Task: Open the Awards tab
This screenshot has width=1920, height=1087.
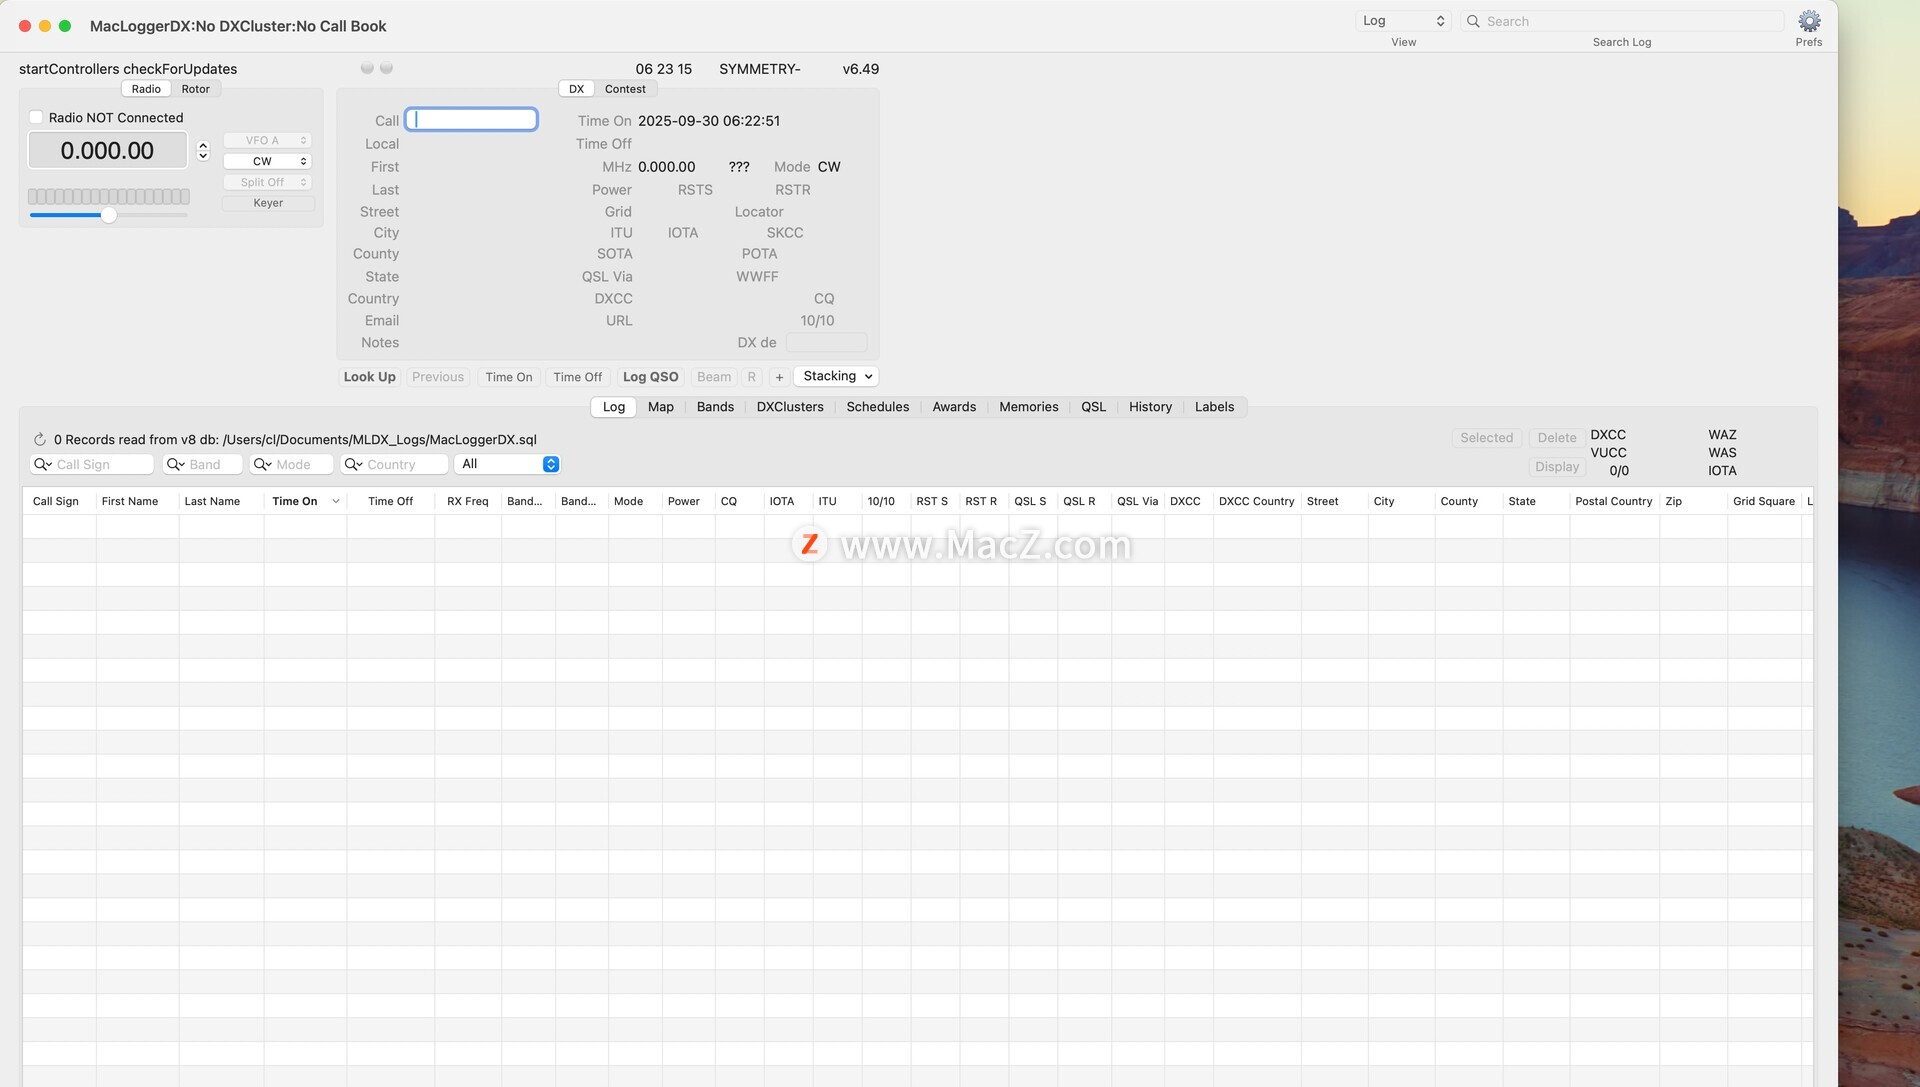Action: click(x=953, y=407)
